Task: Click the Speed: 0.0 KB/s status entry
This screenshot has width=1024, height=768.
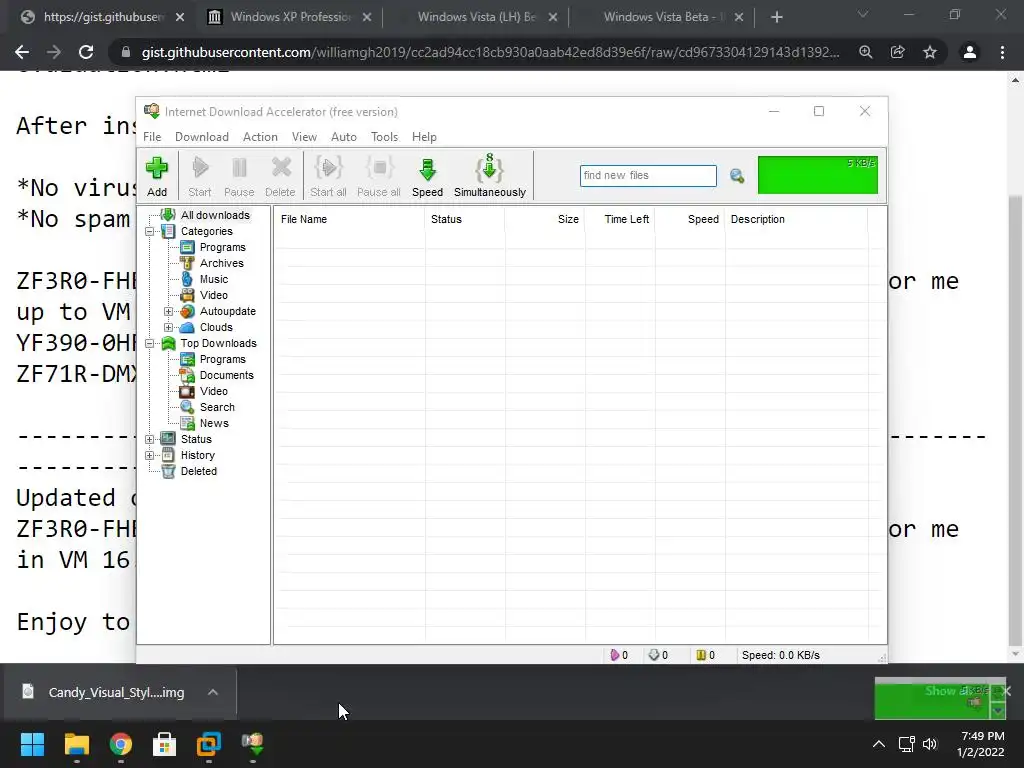Action: (780, 655)
